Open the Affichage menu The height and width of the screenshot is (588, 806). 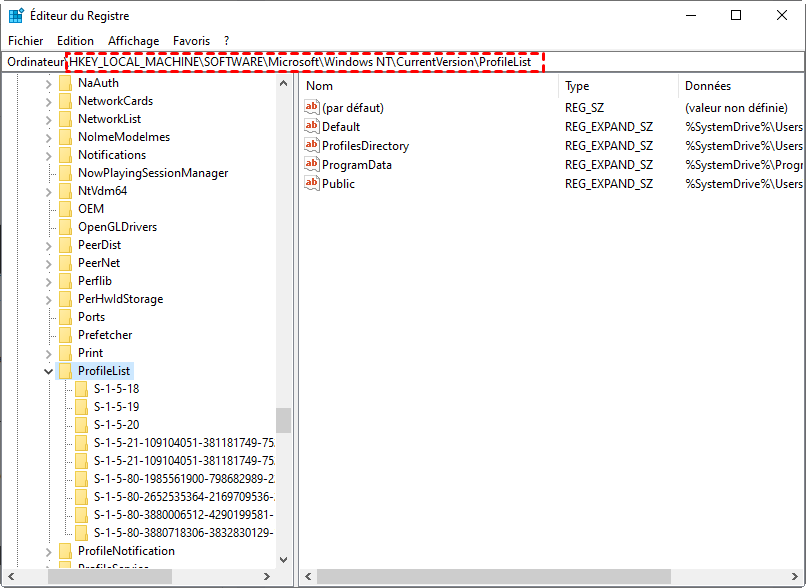pos(134,41)
